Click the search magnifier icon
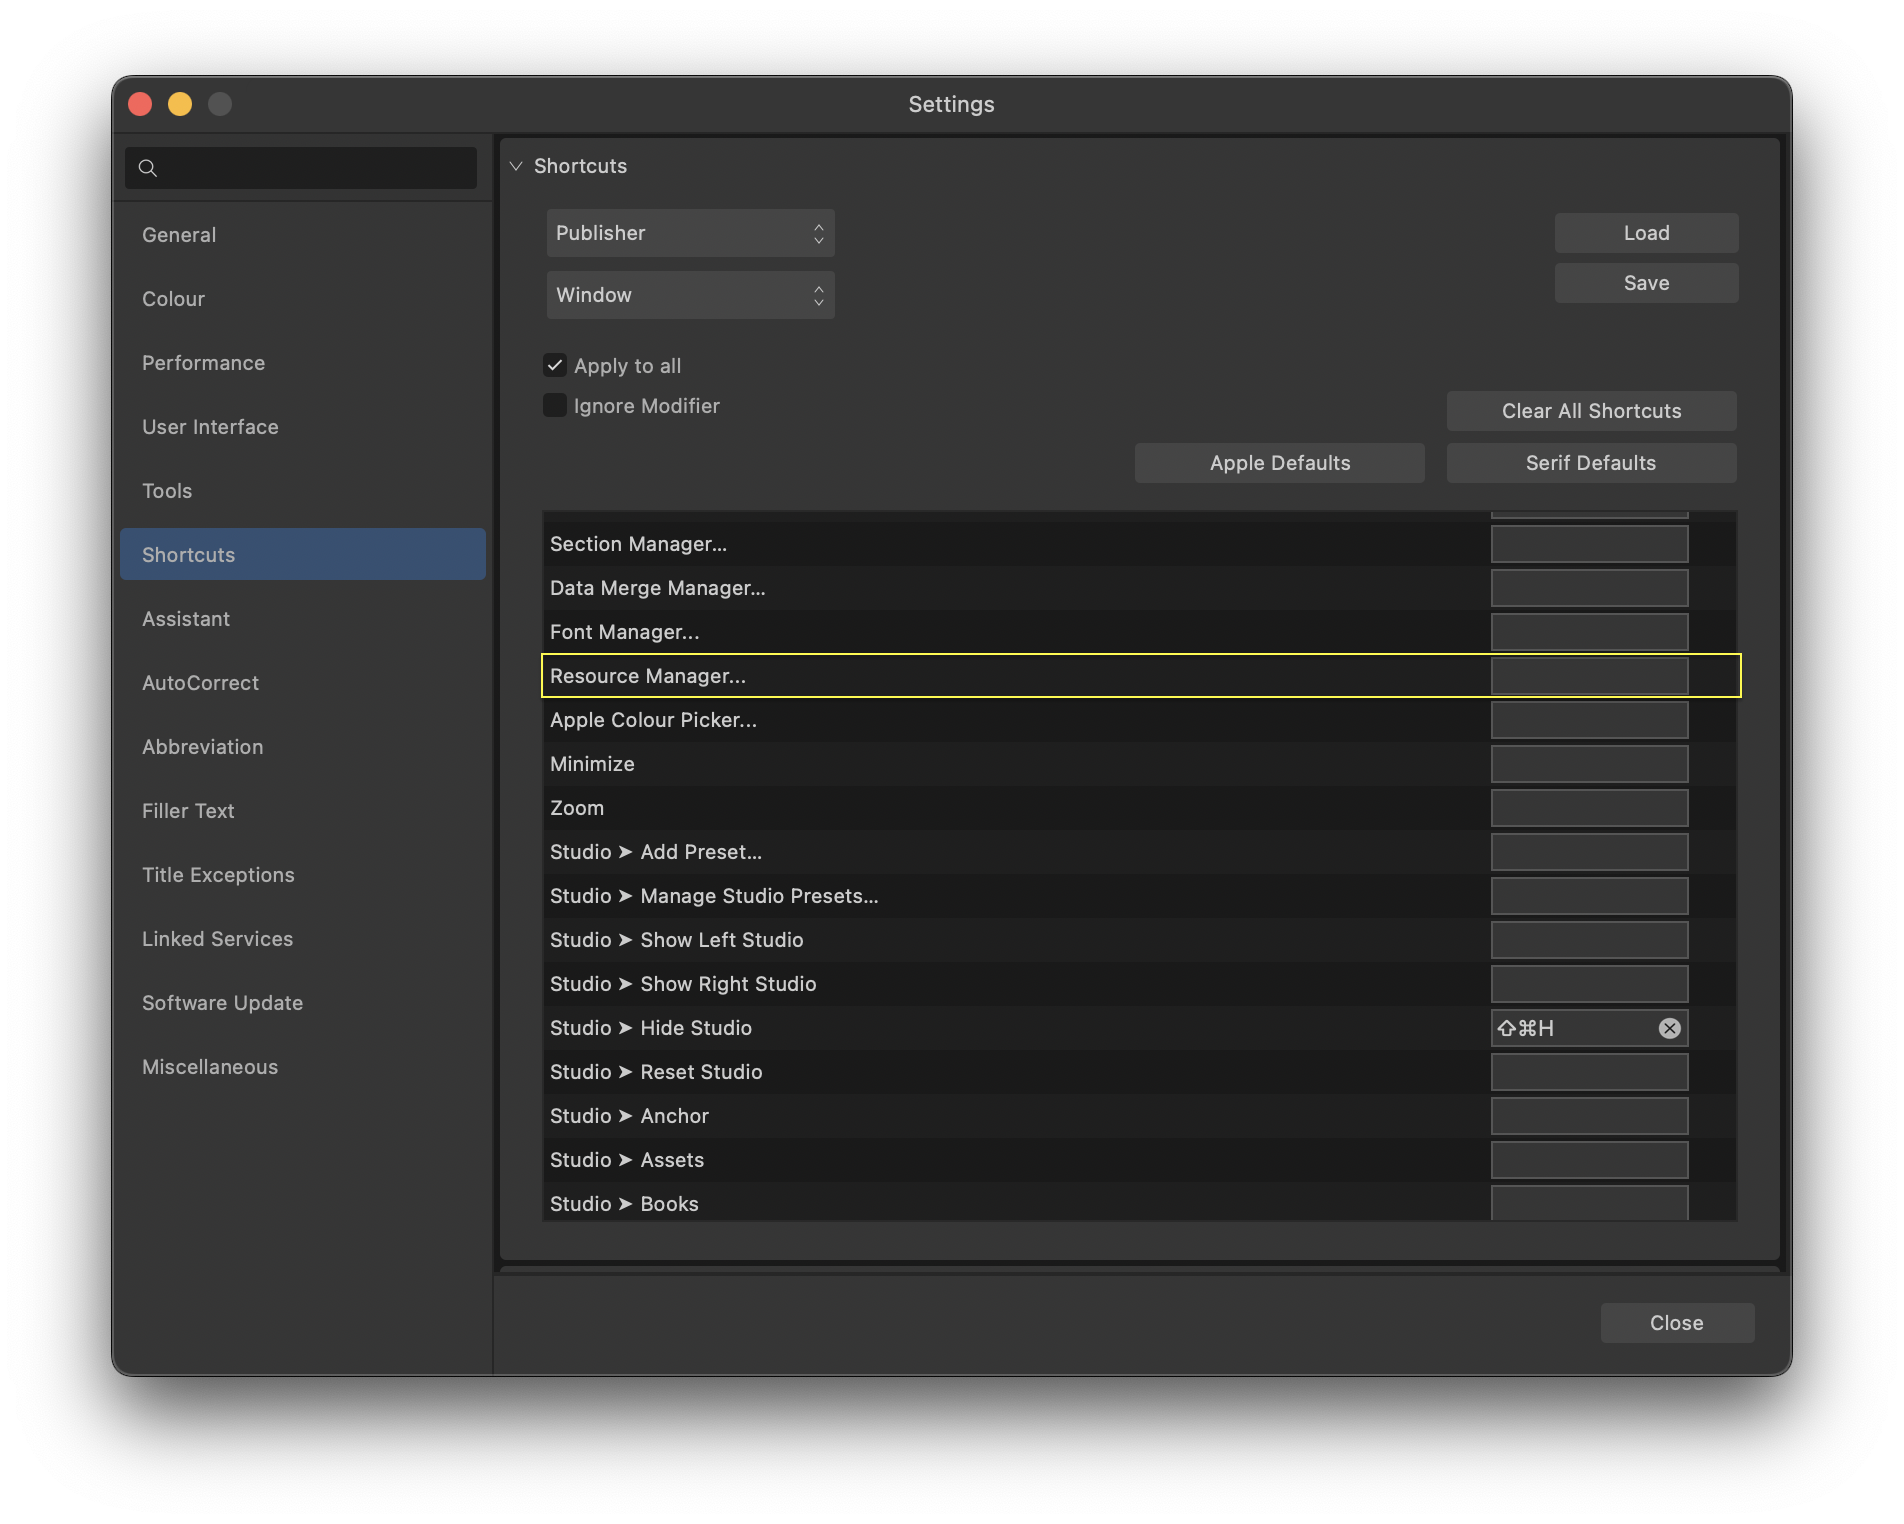 click(148, 168)
